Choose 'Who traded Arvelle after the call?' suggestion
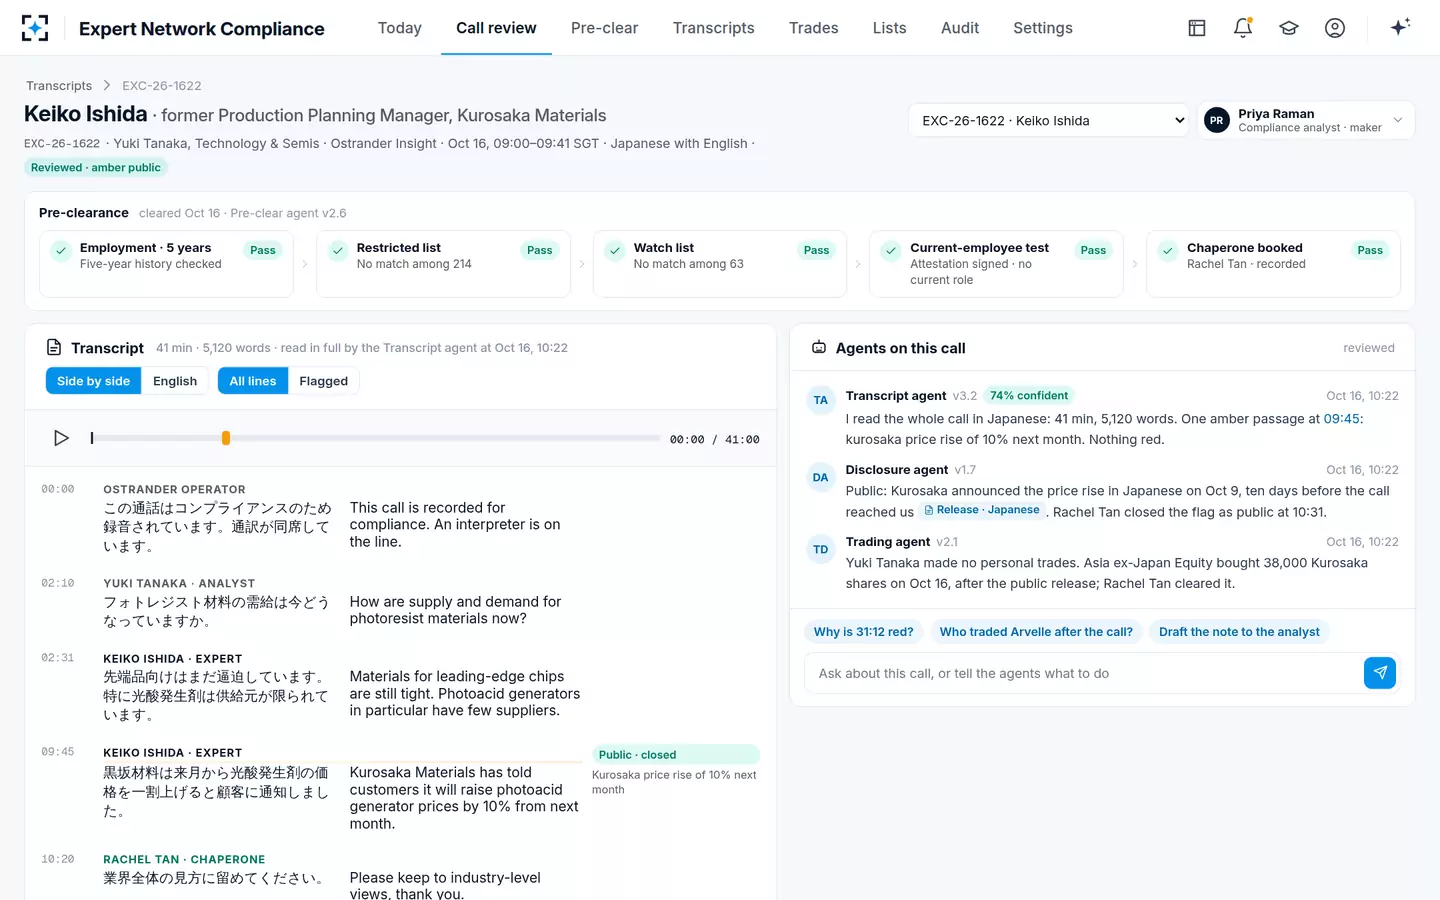 tap(1036, 632)
